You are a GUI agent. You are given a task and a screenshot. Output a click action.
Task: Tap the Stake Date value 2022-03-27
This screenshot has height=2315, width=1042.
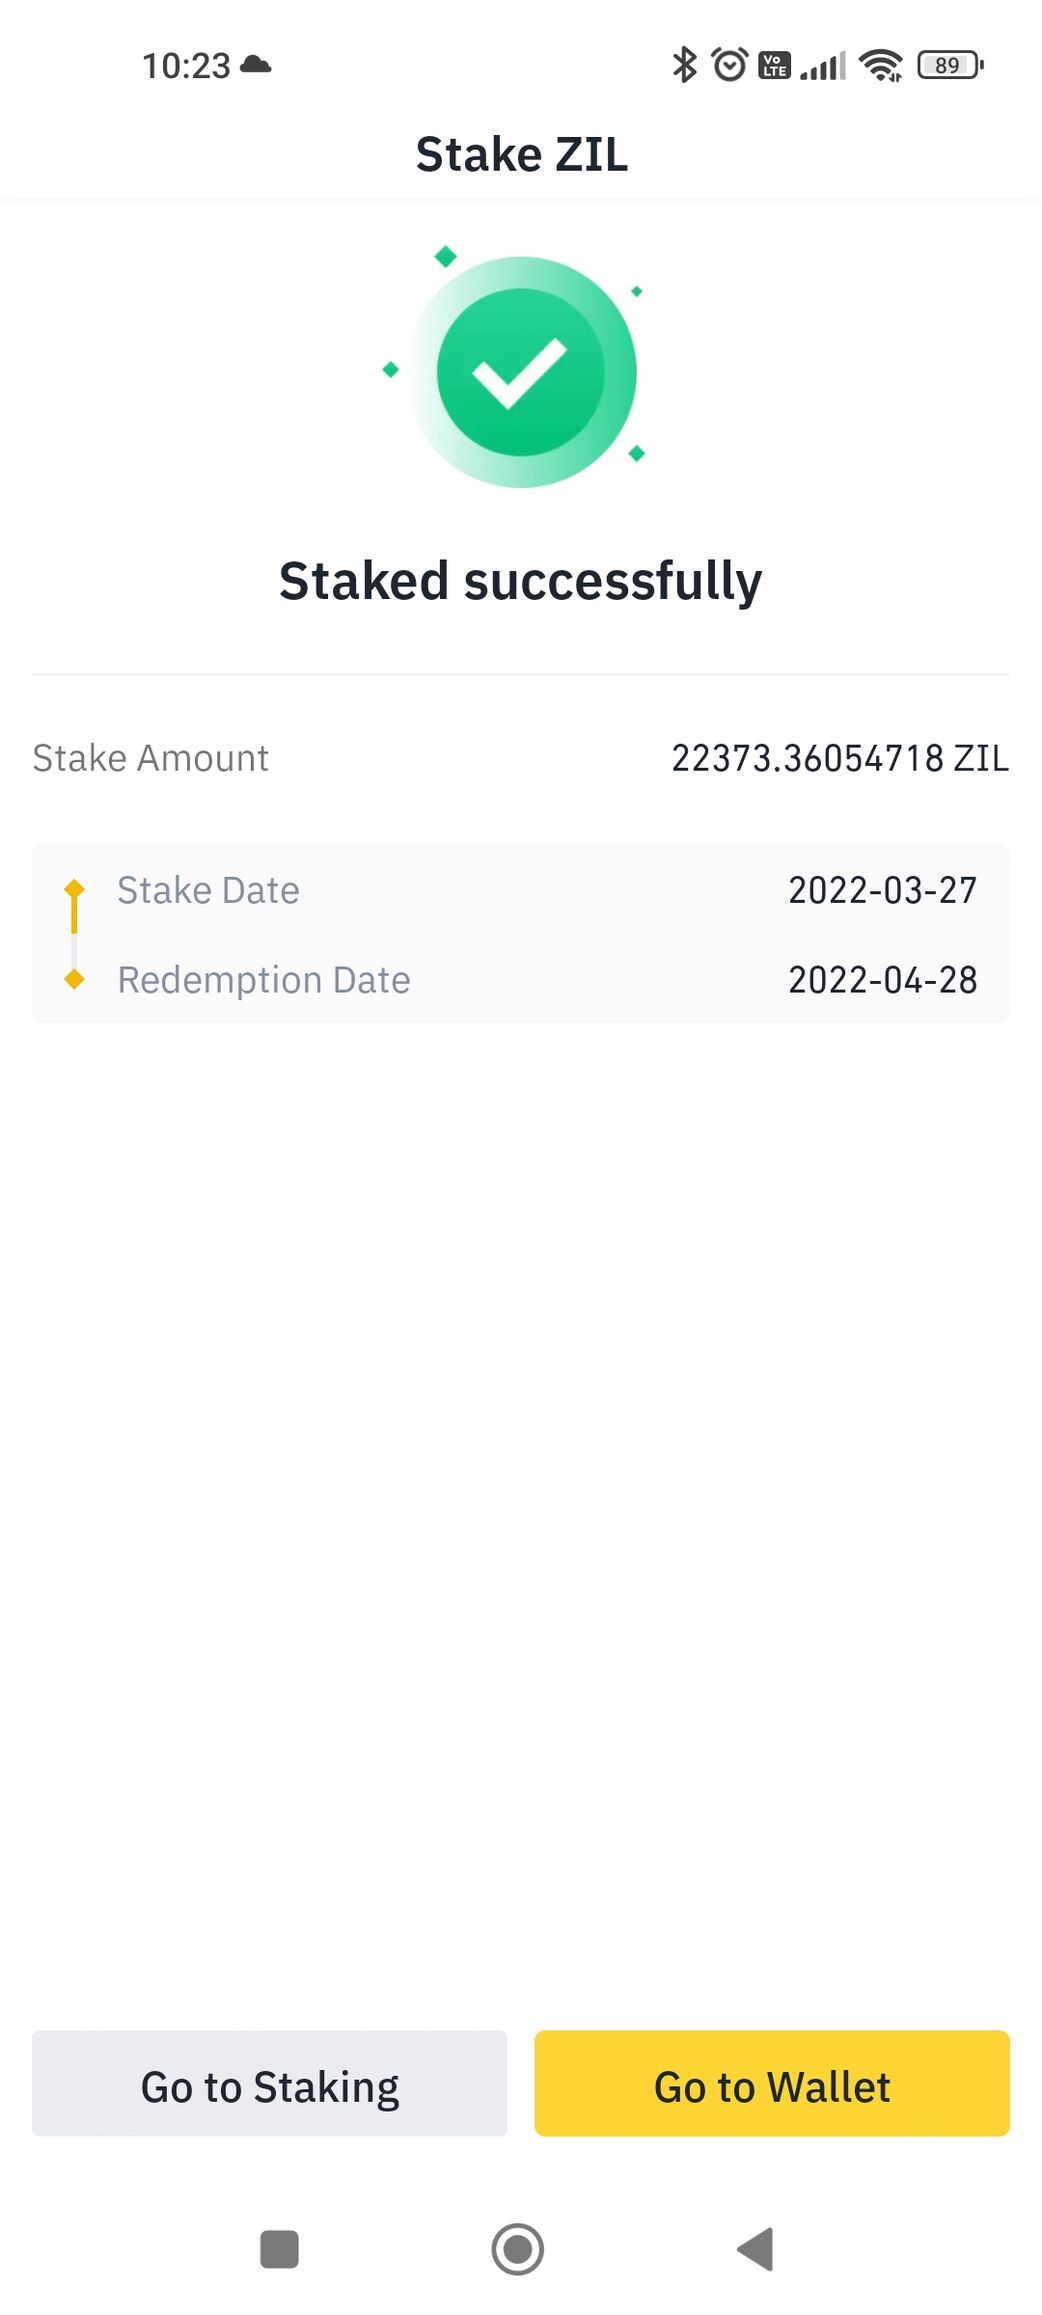(x=882, y=890)
